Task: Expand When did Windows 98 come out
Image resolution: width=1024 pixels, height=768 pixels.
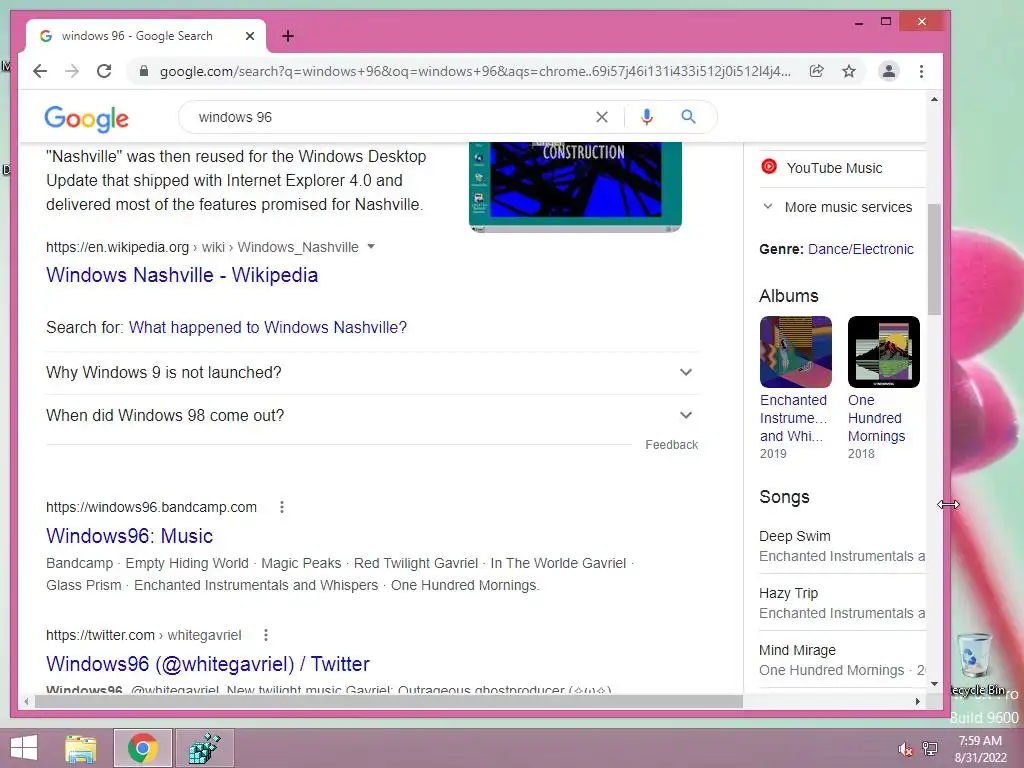Action: coord(370,415)
